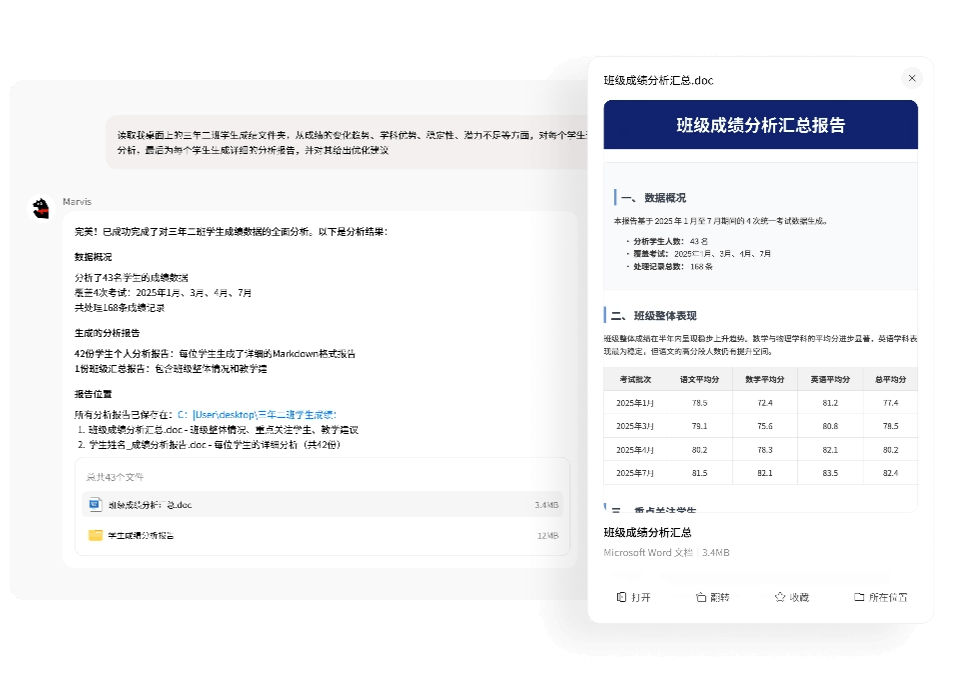
Task: Click the 分析学生人数: 43 名 bullet
Action: point(670,241)
